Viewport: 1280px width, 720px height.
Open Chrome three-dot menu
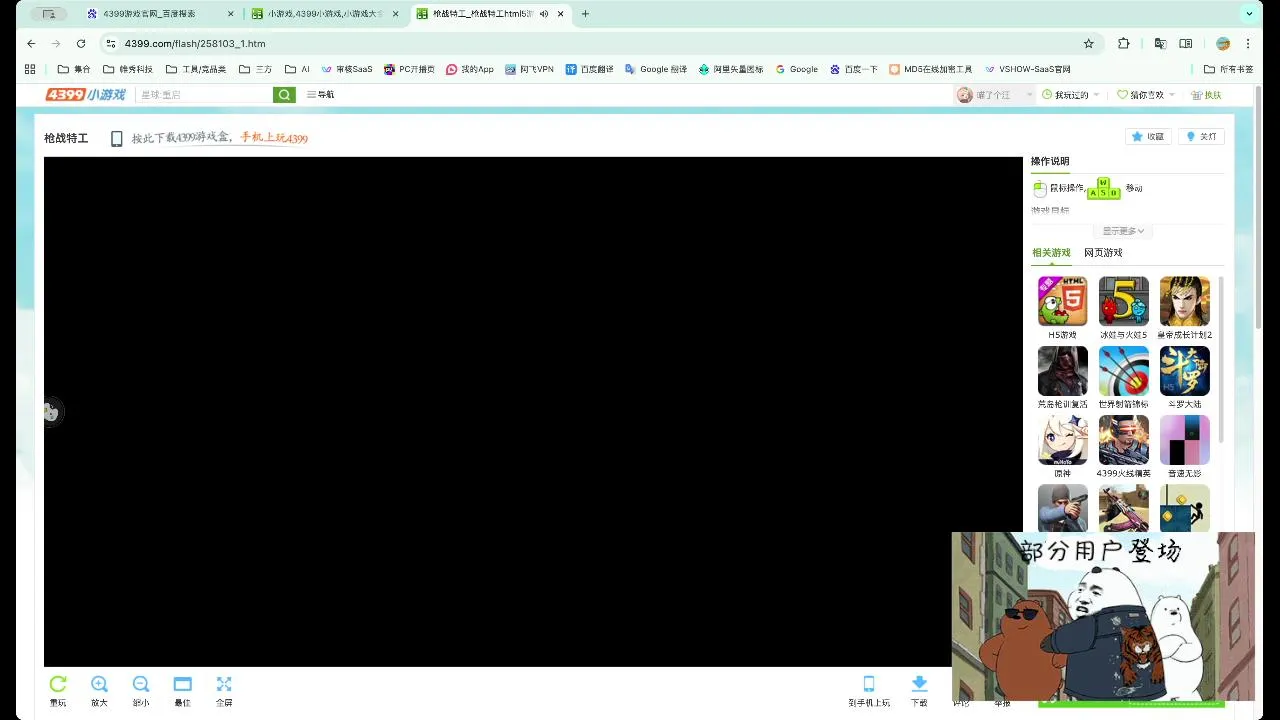tap(1248, 44)
